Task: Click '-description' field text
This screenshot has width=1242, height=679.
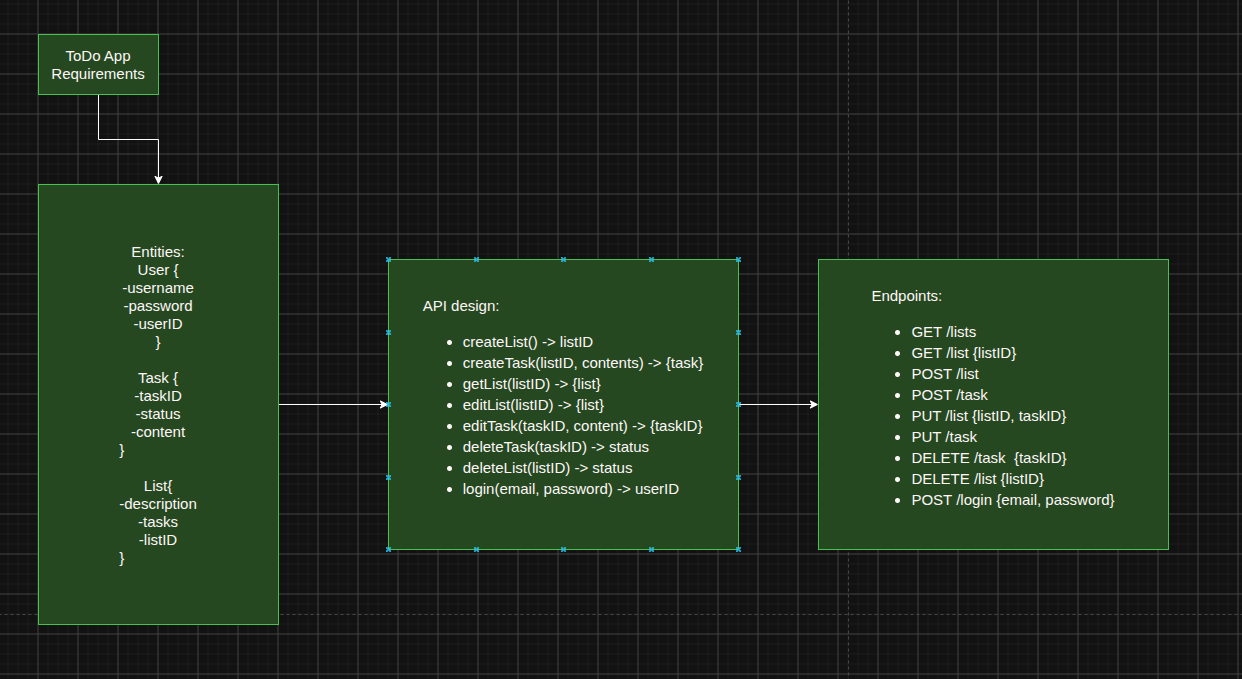Action: coord(158,504)
